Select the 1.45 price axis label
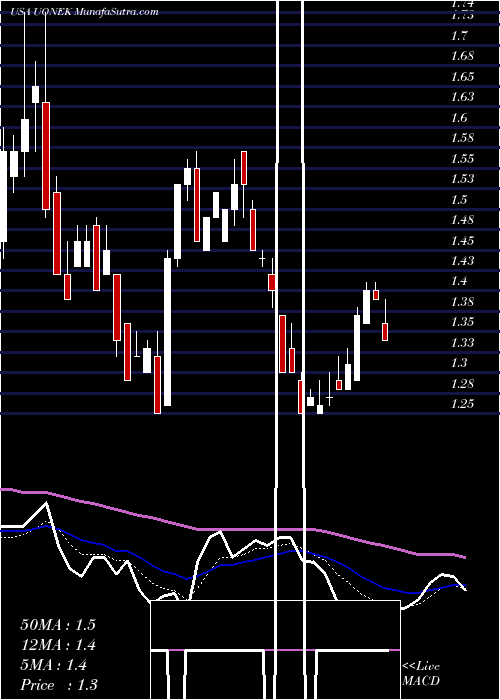Screen dimensions: 500x700 (x=462, y=241)
